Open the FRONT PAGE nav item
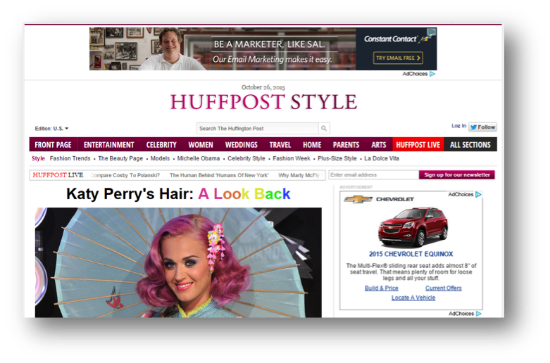The height and width of the screenshot is (363, 550). click(x=53, y=145)
